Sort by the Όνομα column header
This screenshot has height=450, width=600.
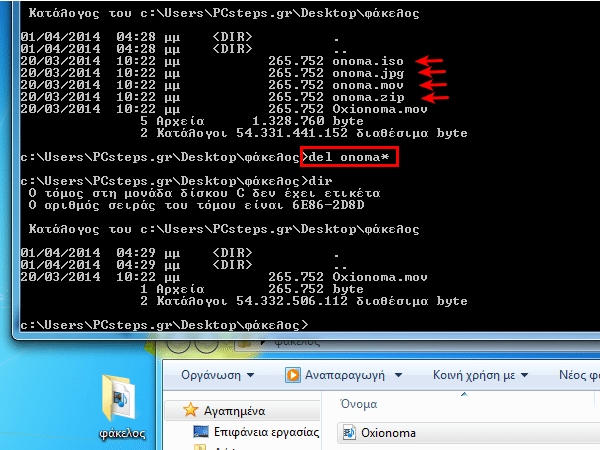(359, 404)
